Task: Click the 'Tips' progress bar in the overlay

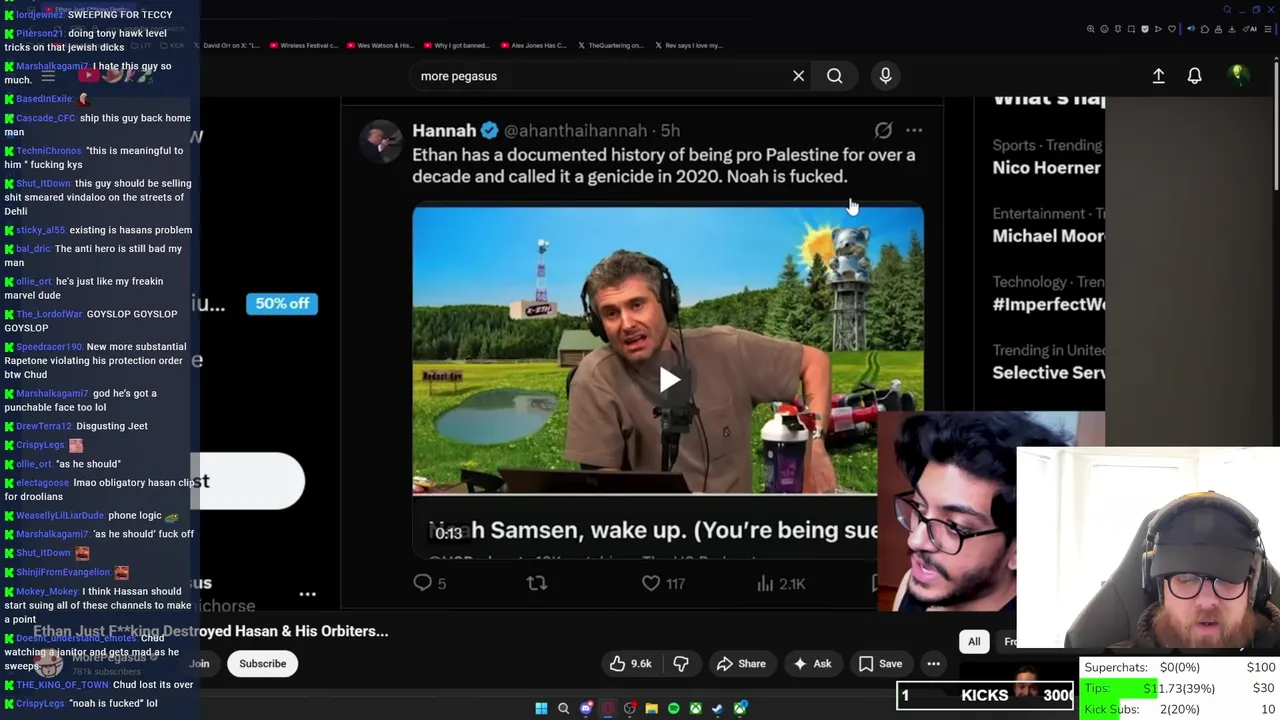Action: coord(1179,688)
